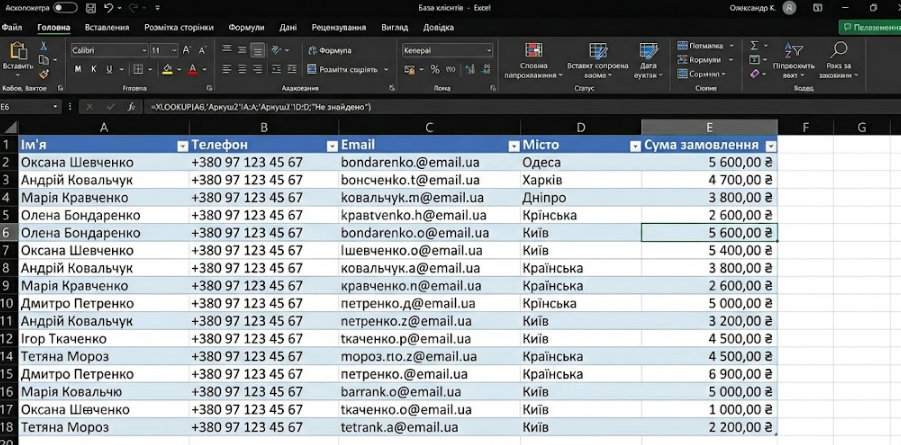Click the Cell Styles button
This screenshot has width=901, height=445.
648,60
